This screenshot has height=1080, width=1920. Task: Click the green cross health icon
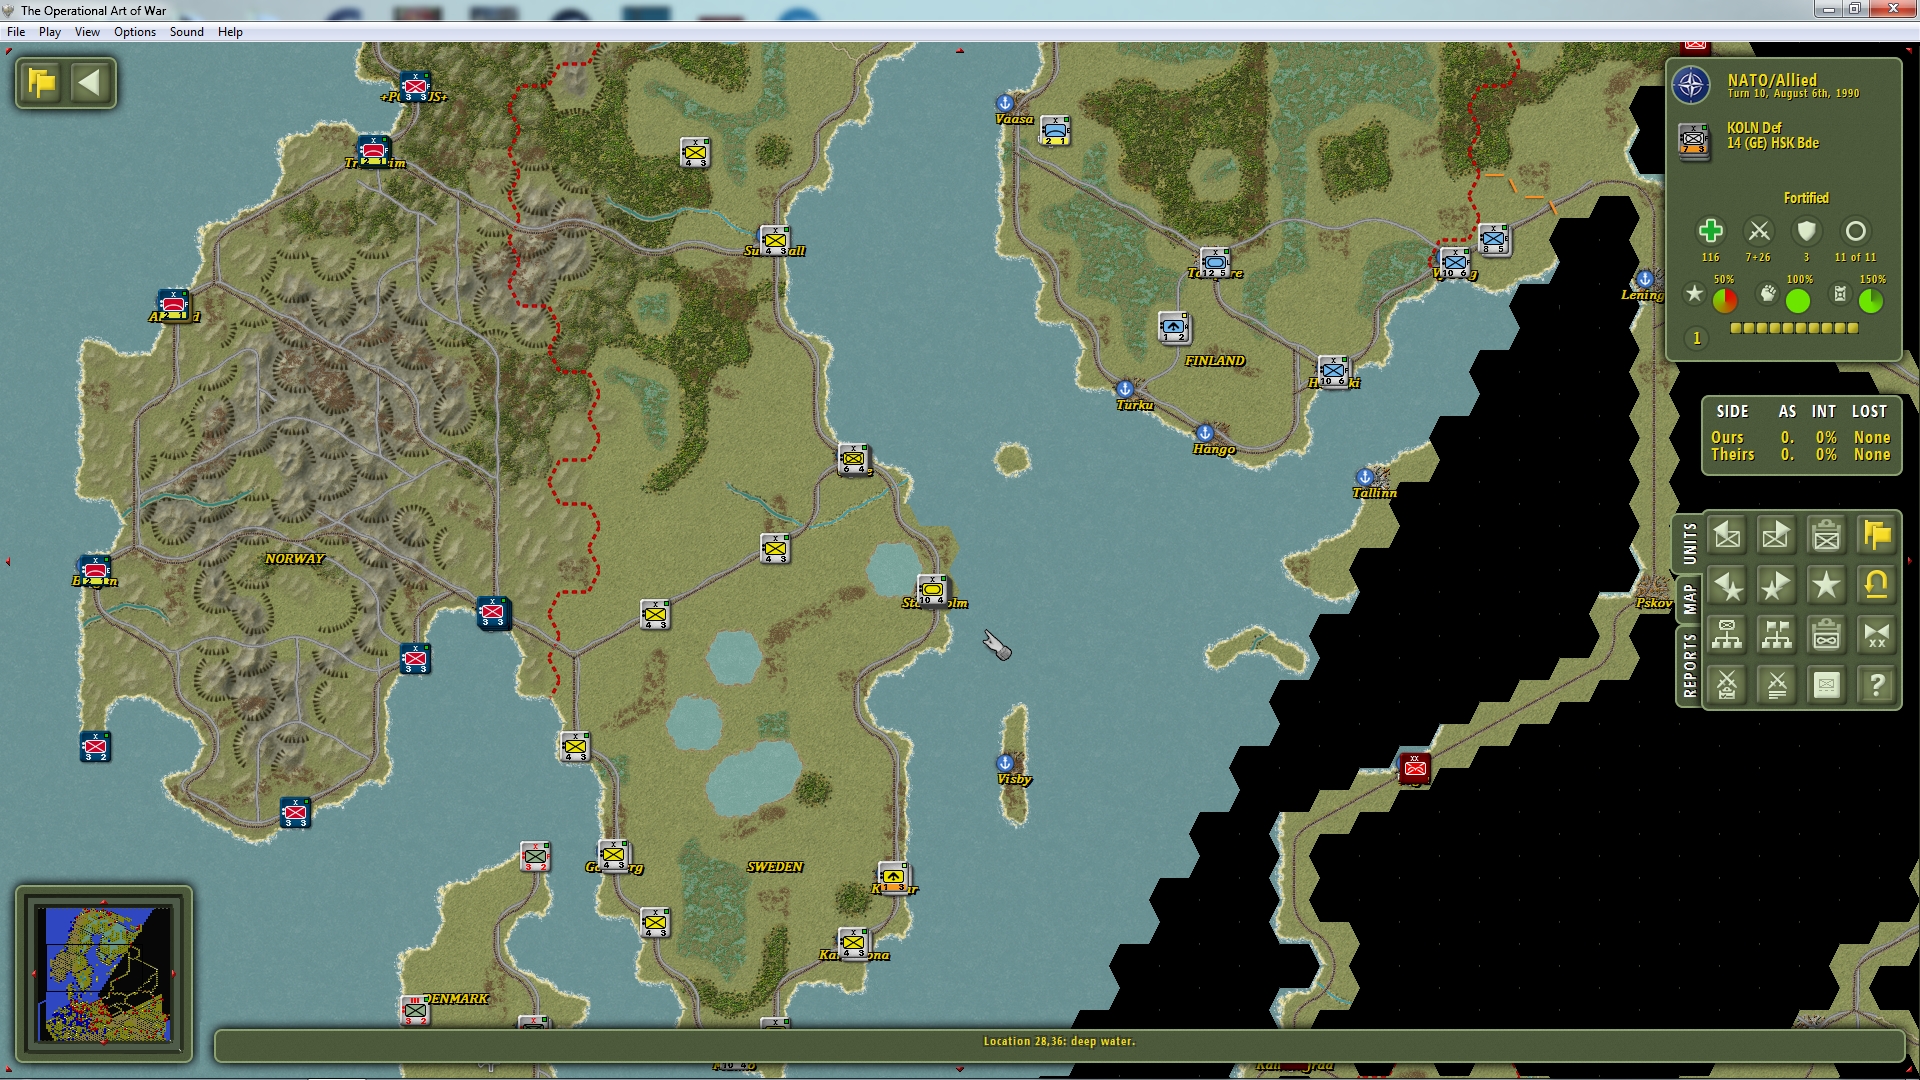pyautogui.click(x=1711, y=231)
